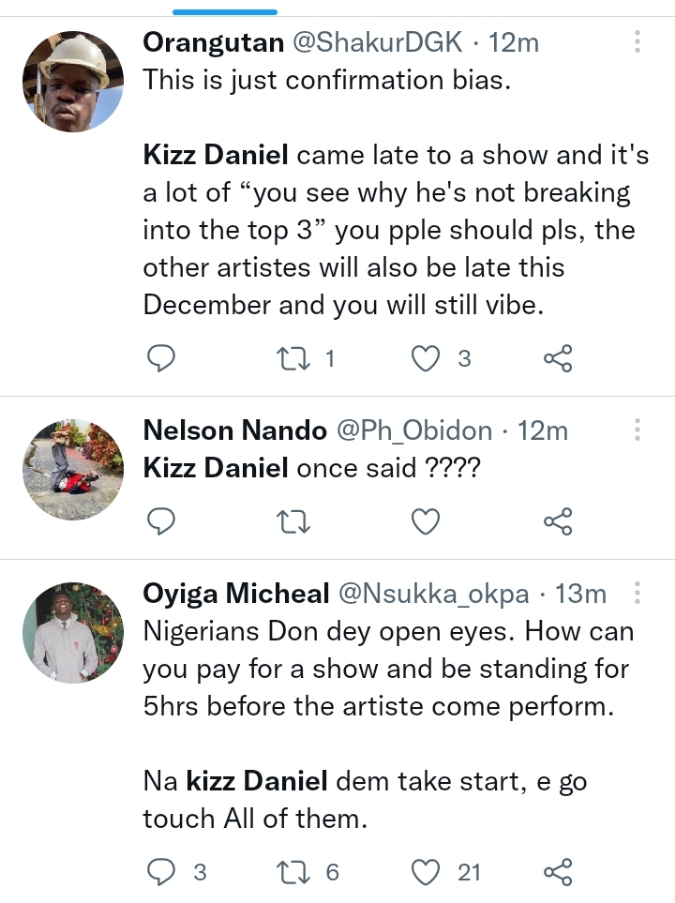675x903 pixels.
Task: Retweet Nelson Nando's 'once said' tweet
Action: click(292, 520)
